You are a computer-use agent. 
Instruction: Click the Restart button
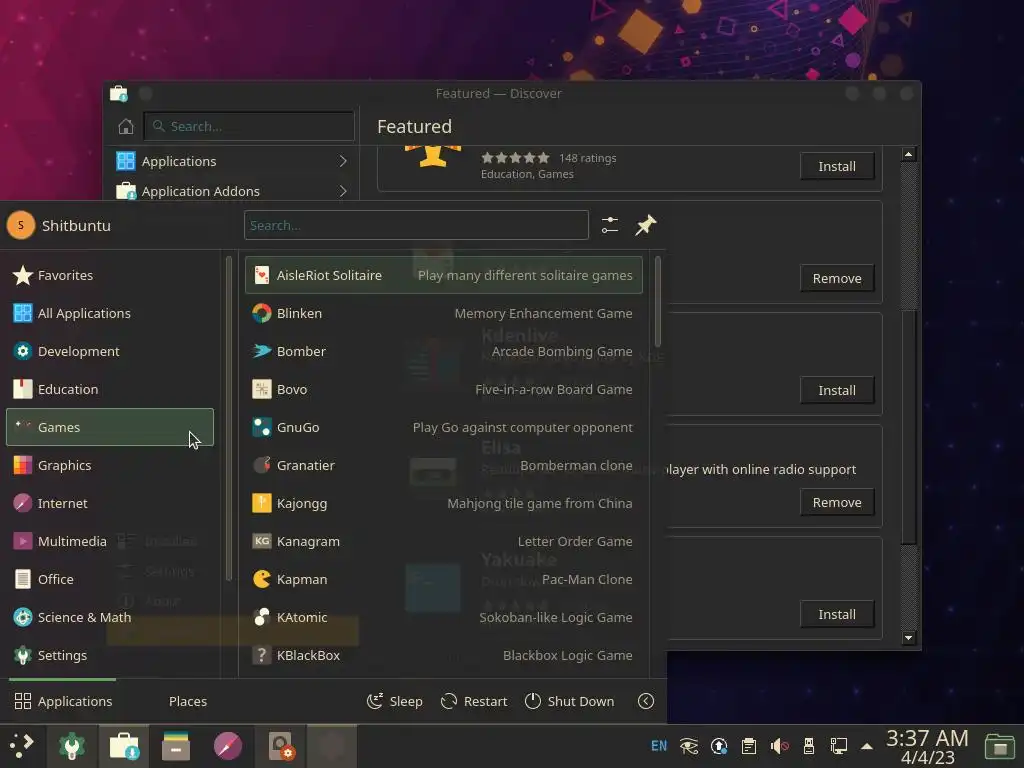474,701
